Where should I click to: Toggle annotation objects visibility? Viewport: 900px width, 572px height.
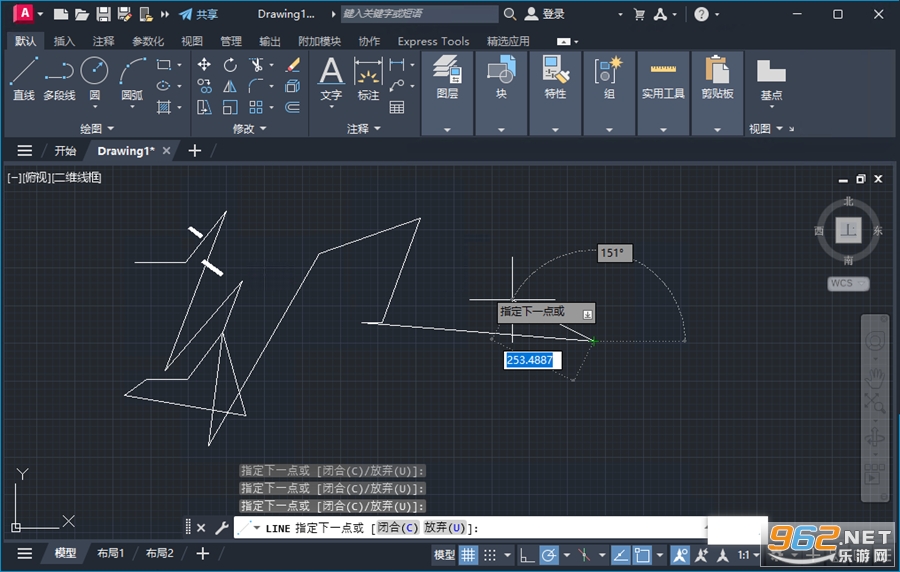[680, 555]
